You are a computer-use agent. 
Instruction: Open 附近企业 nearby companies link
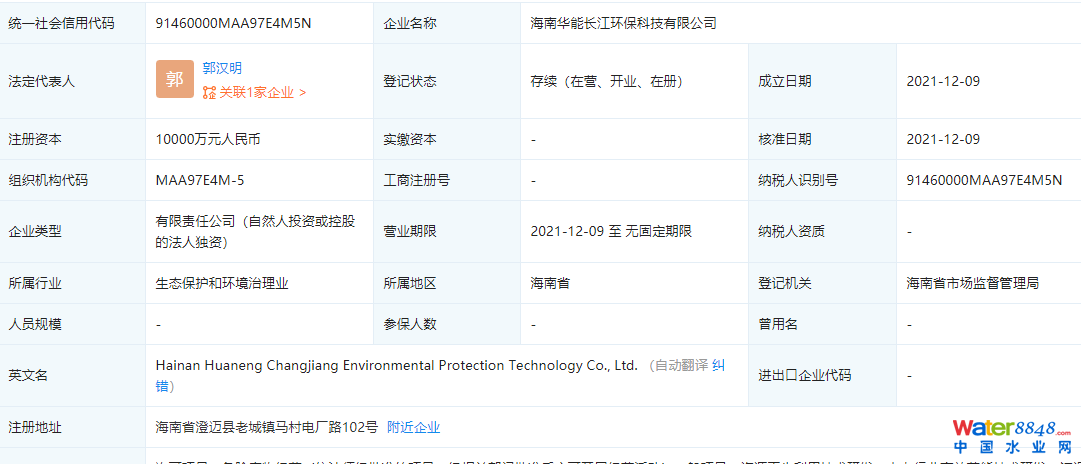click(413, 427)
